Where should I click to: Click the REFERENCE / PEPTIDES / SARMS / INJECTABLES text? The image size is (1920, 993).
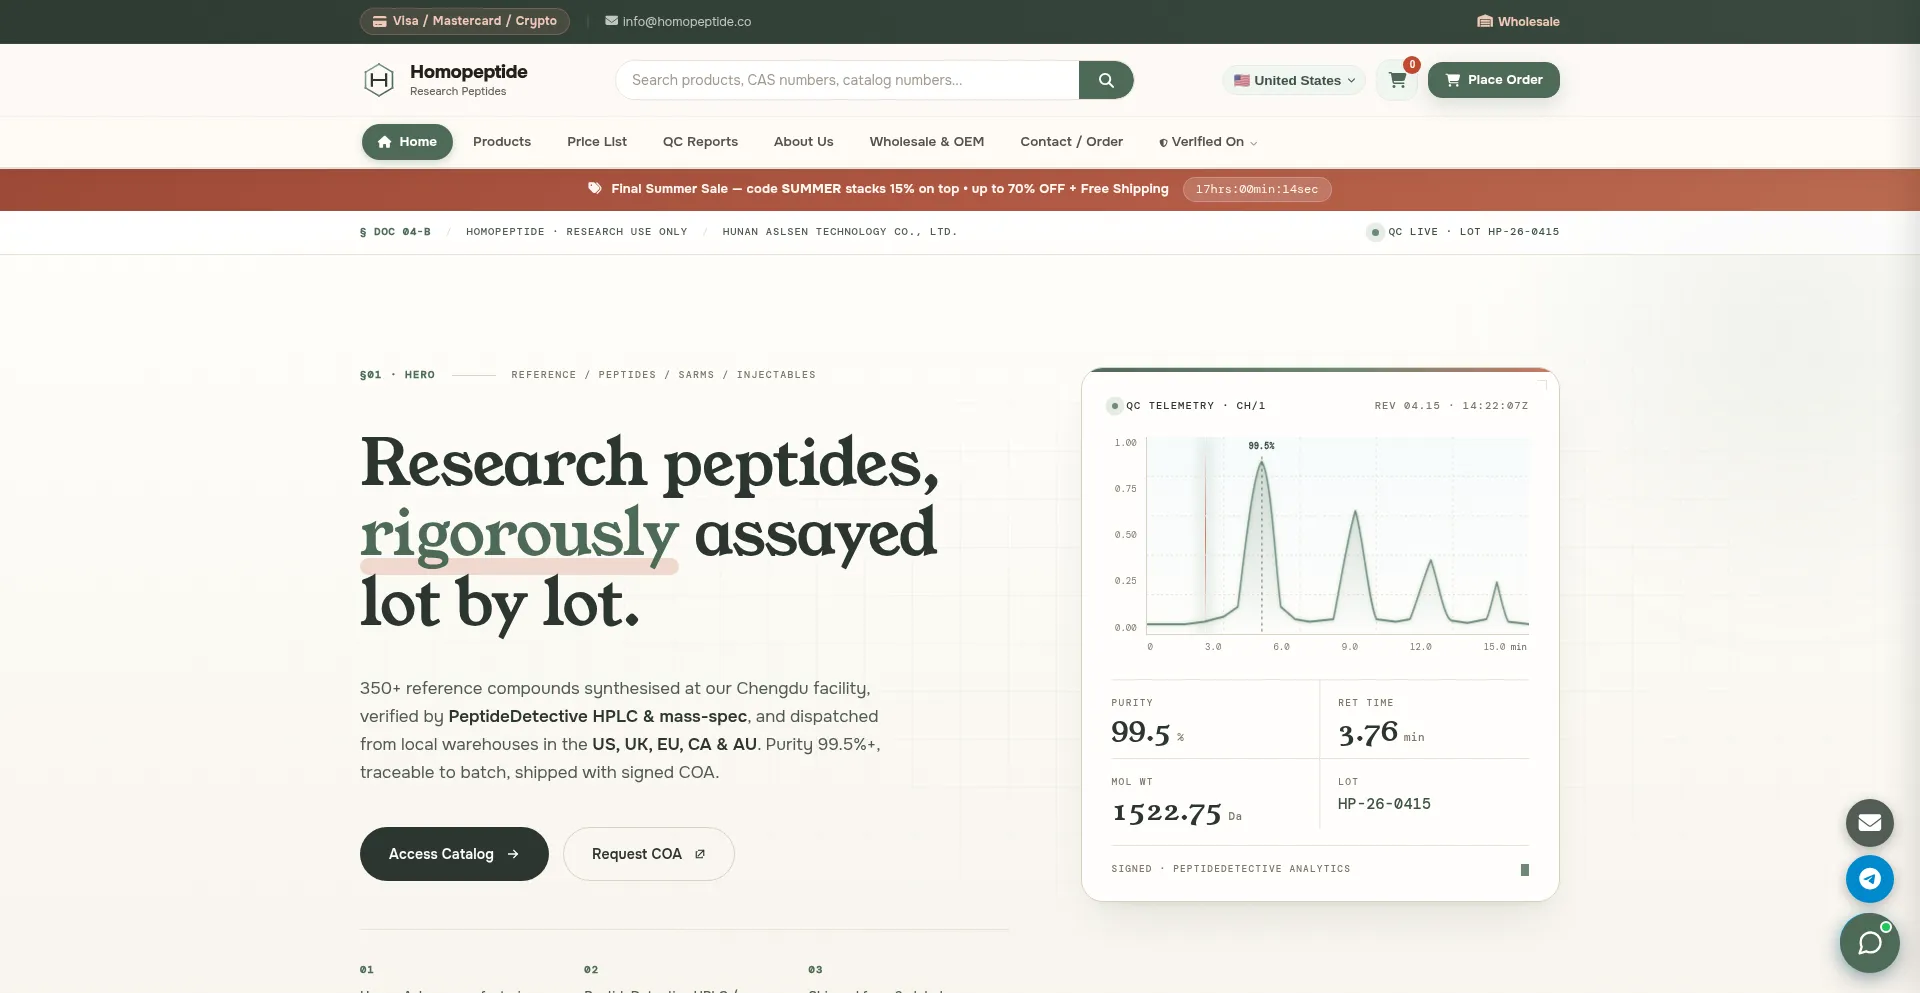pos(663,375)
